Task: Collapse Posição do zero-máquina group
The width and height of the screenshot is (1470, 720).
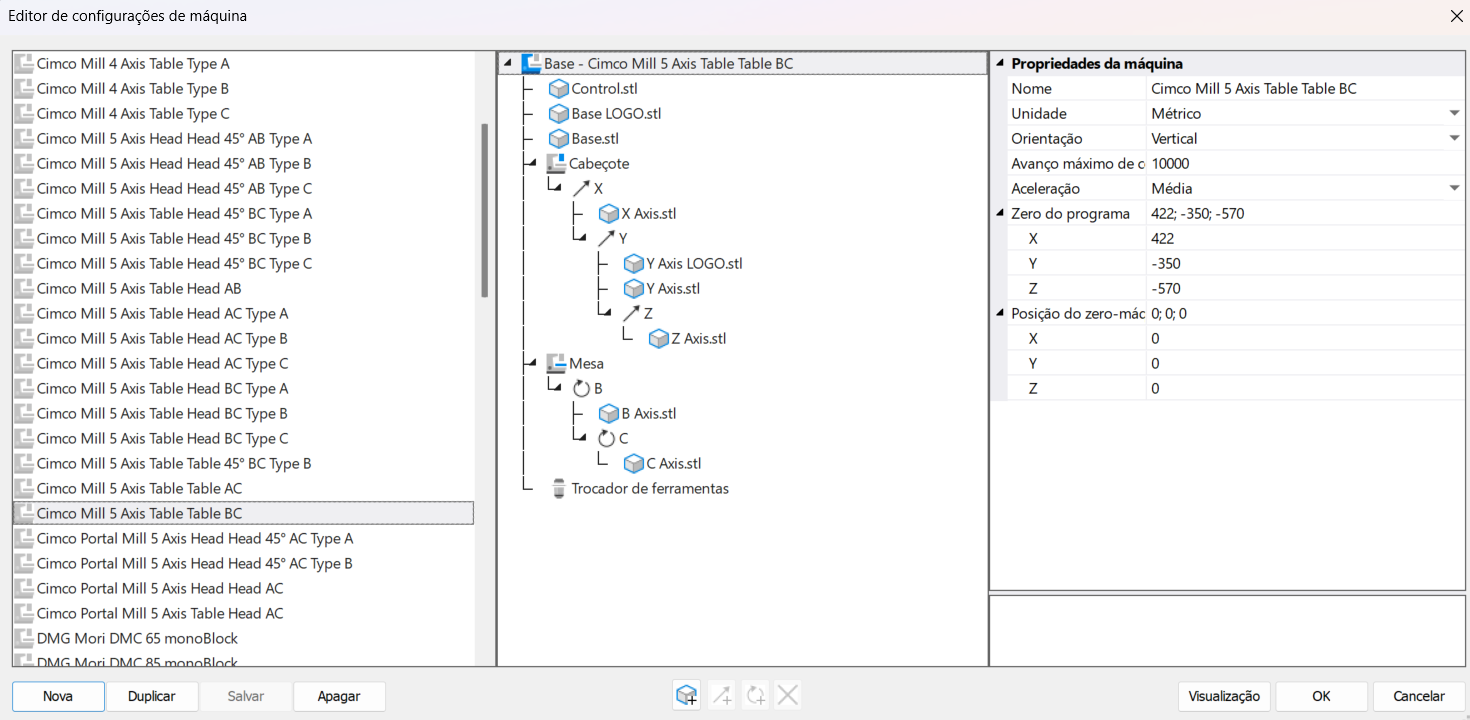Action: coord(1000,314)
